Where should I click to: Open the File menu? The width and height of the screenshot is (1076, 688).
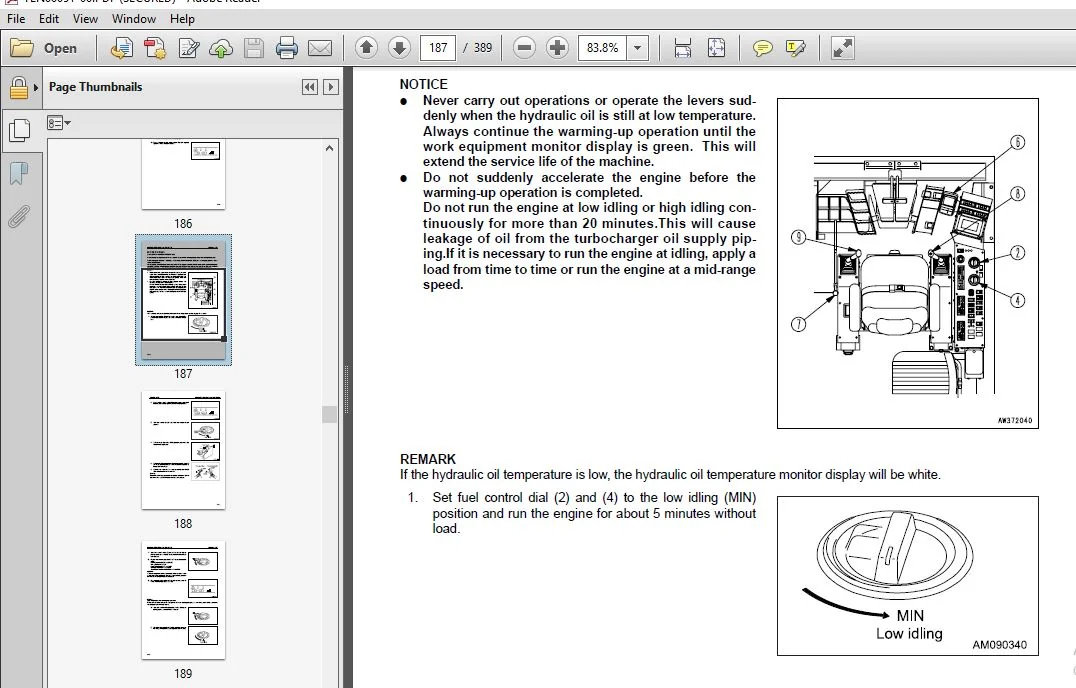16,19
